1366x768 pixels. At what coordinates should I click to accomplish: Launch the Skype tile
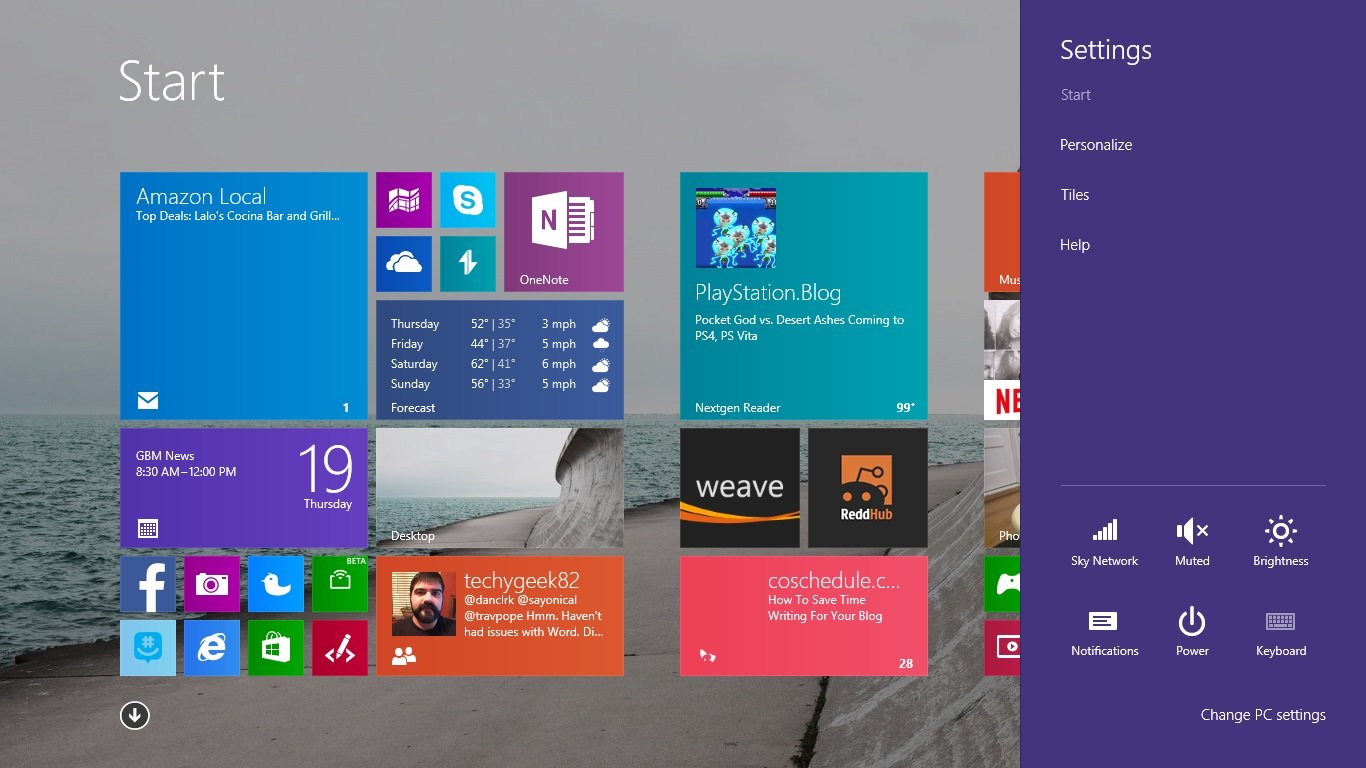tap(468, 200)
